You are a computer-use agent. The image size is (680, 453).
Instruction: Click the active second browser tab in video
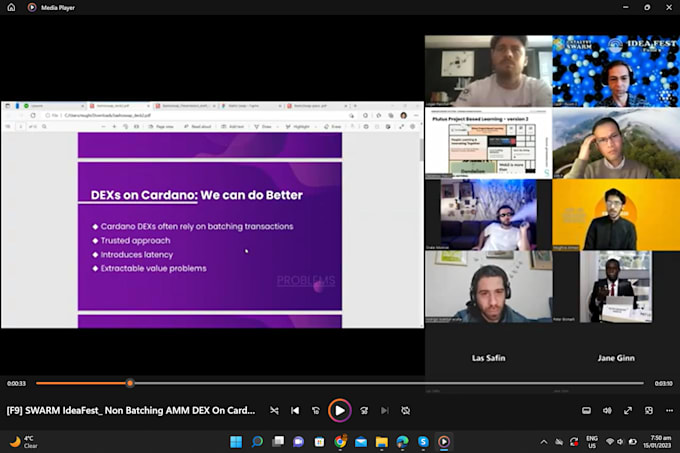pos(119,106)
